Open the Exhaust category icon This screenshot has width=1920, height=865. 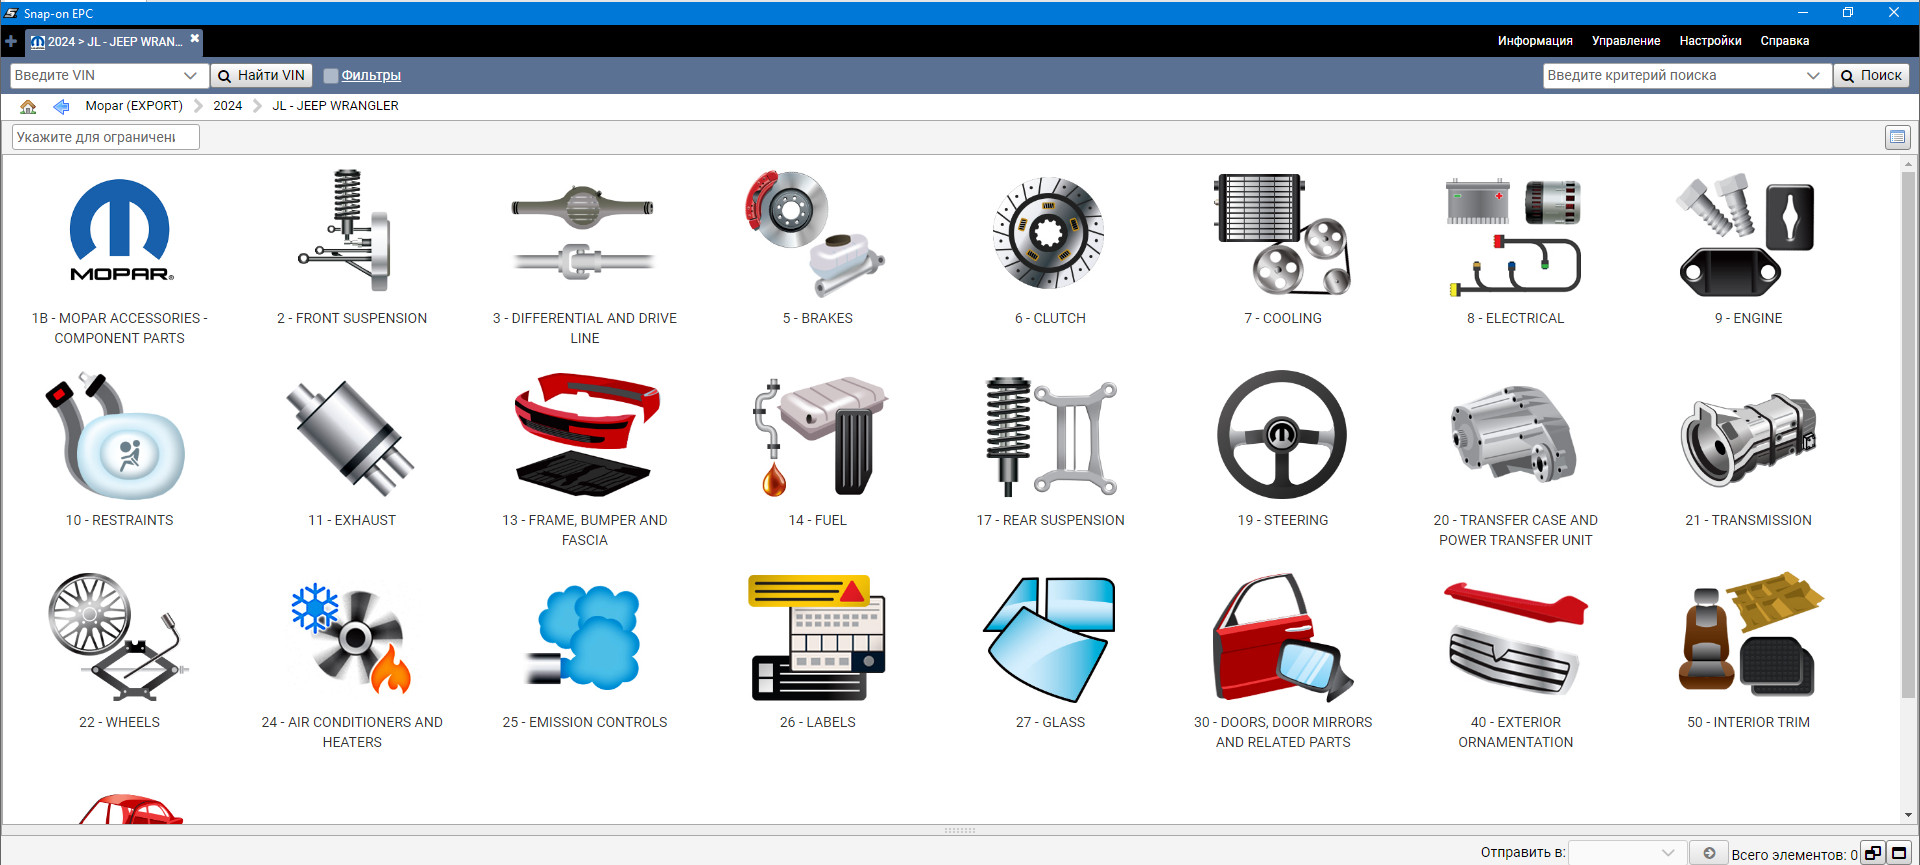tap(351, 437)
